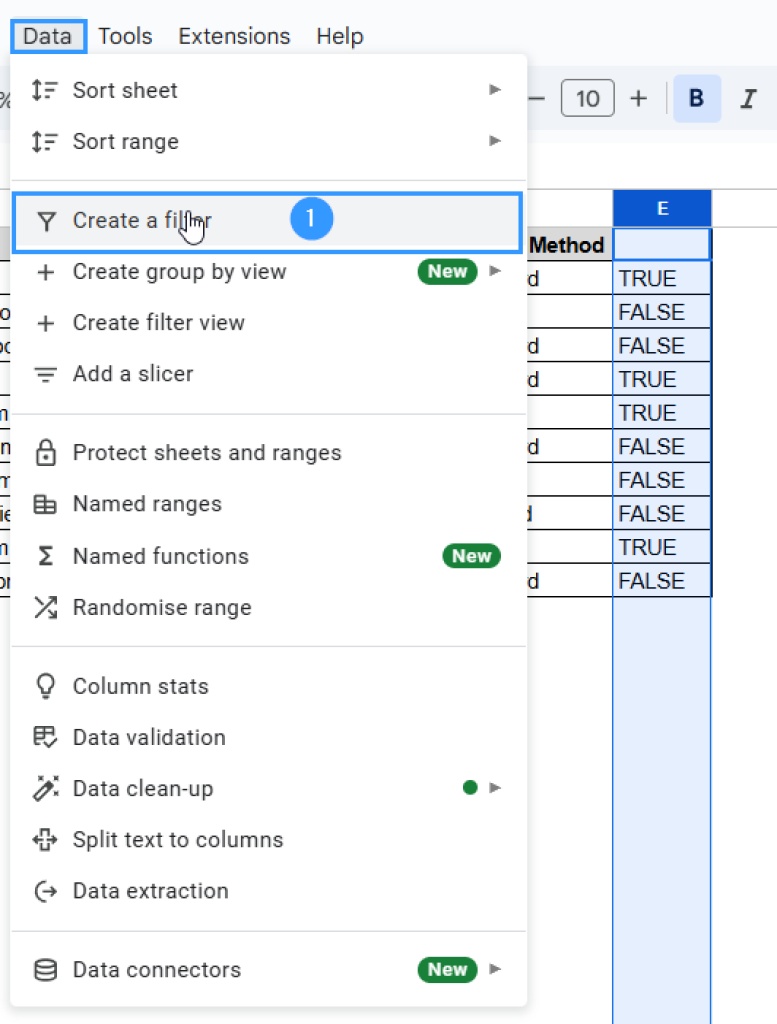Toggle bold formatting in the toolbar
Viewport: 777px width, 1024px height.
pos(697,98)
